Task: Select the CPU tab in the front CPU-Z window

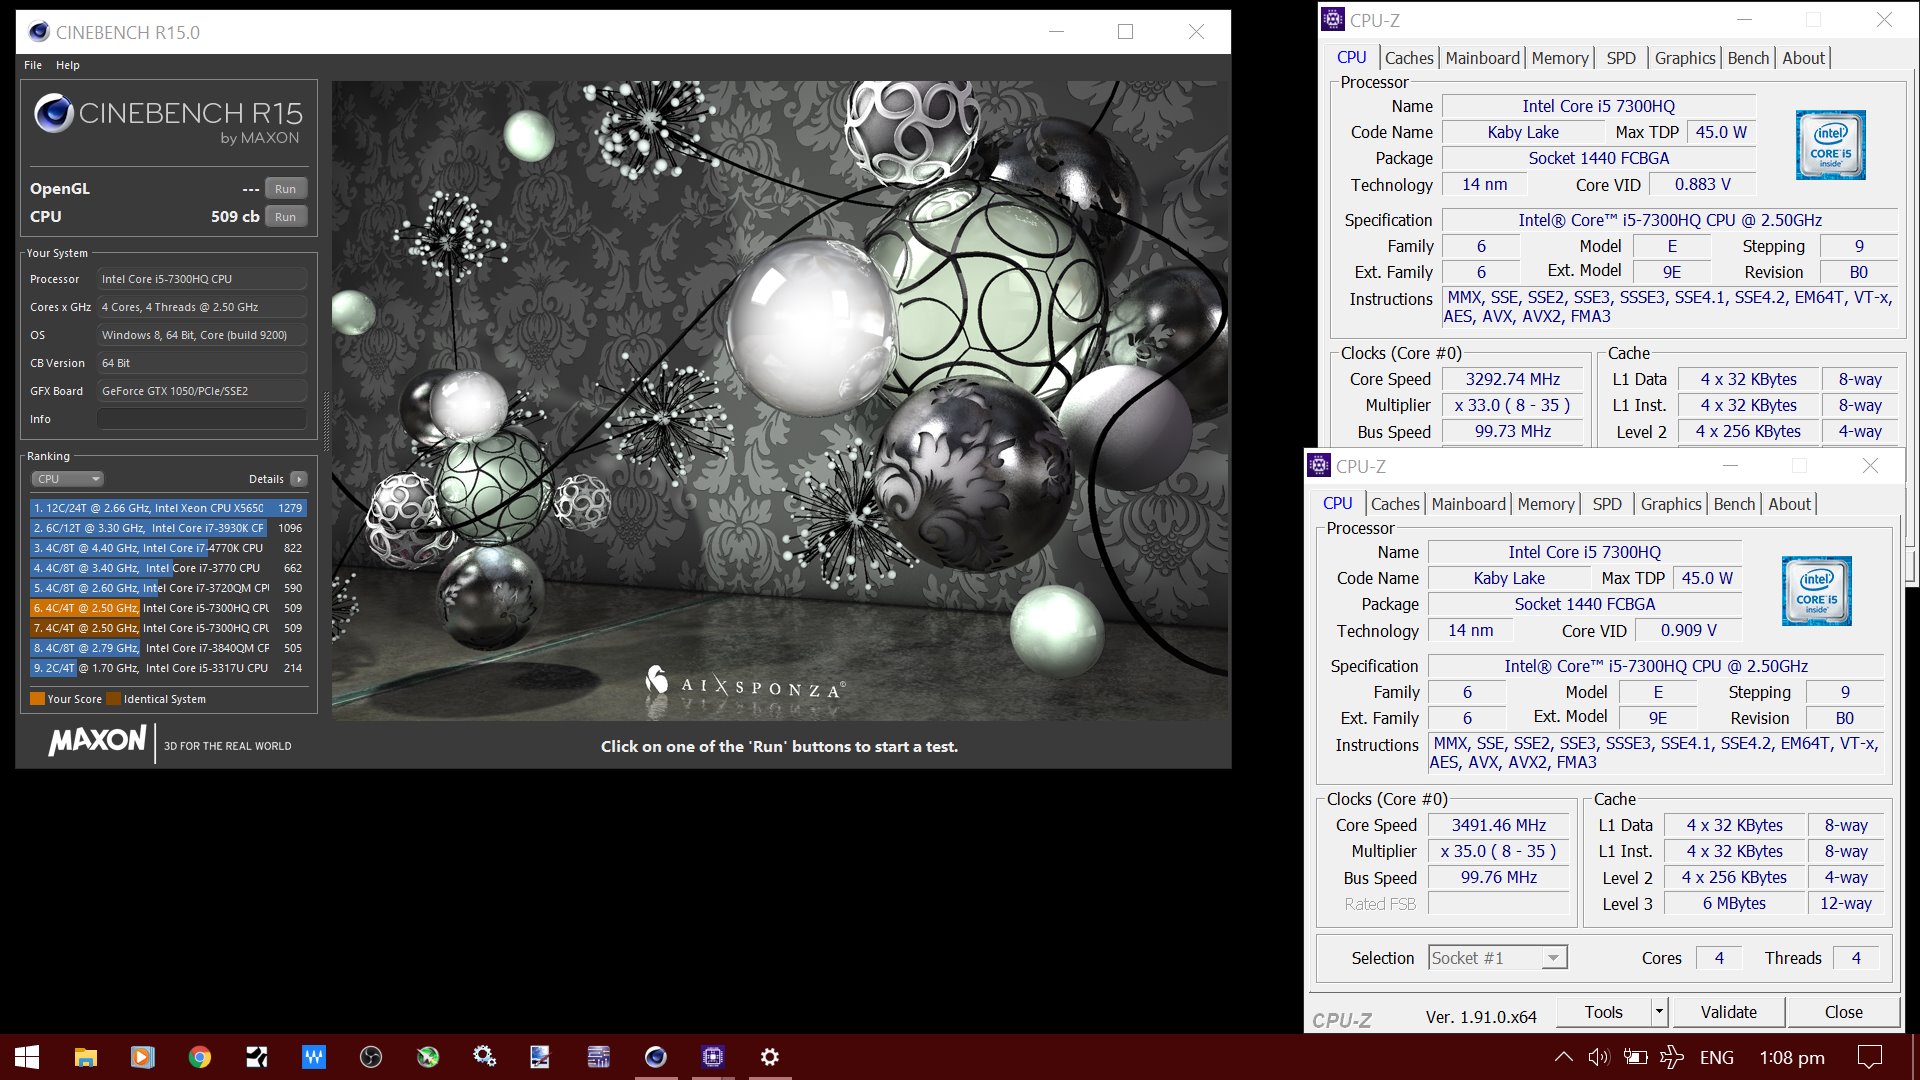Action: pos(1337,504)
